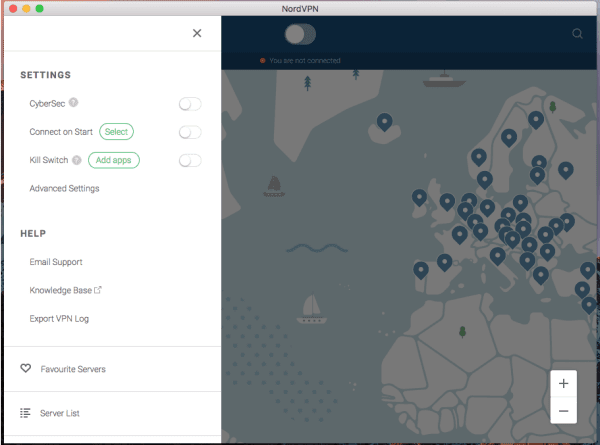Enable the Connect on Start toggle
The height and width of the screenshot is (445, 600).
click(x=190, y=132)
